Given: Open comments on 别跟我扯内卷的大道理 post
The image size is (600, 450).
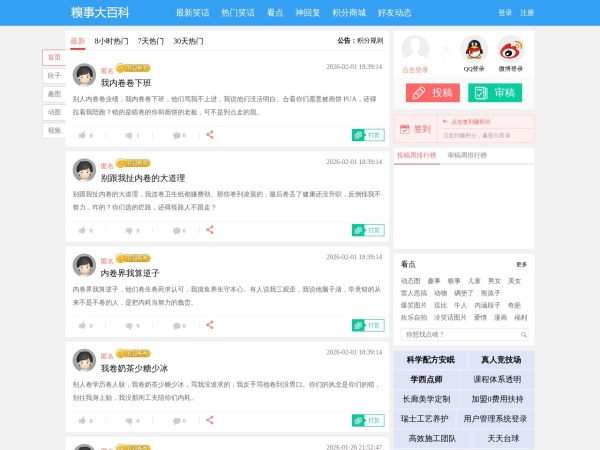Looking at the screenshot, I should tap(178, 230).
